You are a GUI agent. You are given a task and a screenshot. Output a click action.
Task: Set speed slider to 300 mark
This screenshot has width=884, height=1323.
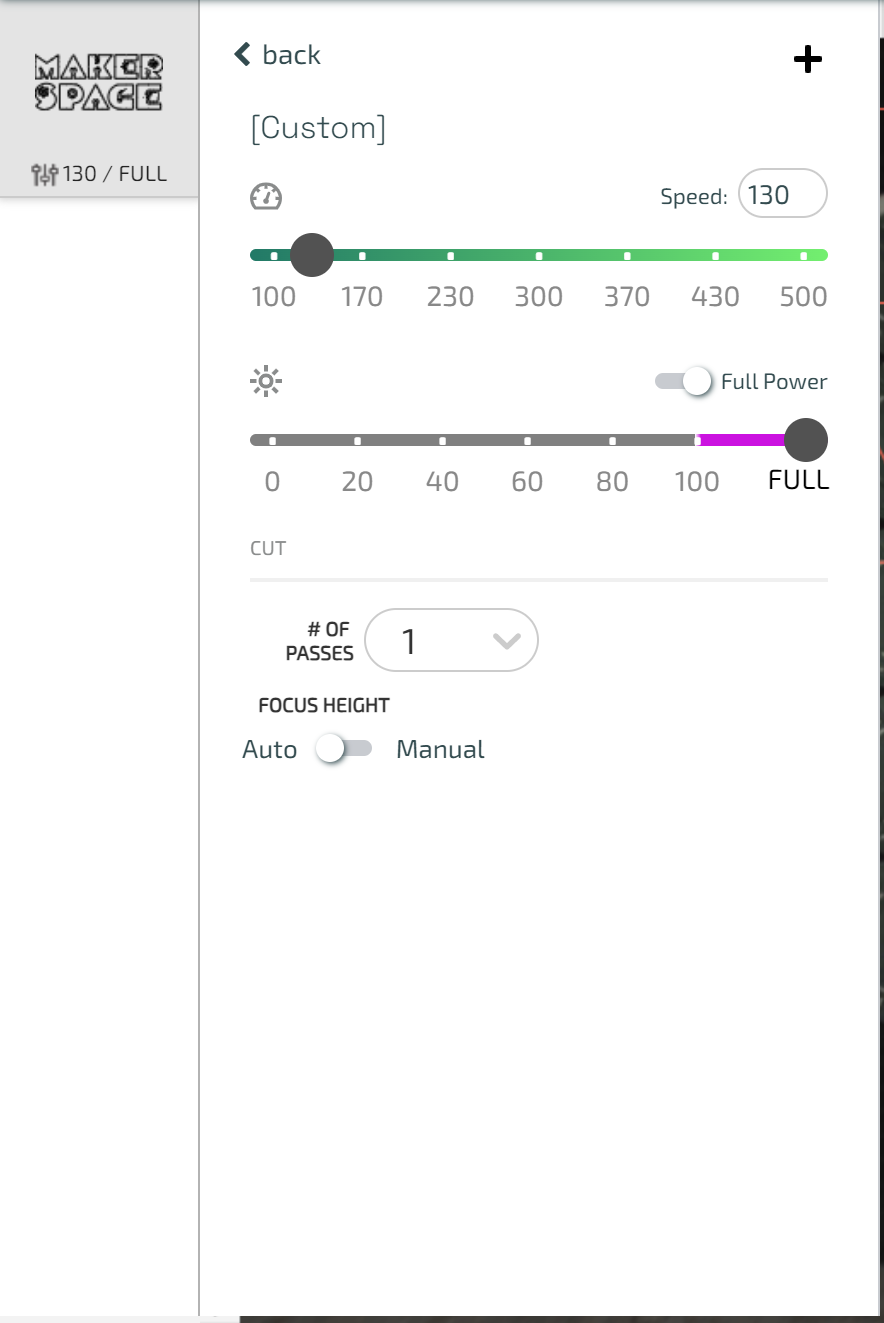tap(539, 256)
